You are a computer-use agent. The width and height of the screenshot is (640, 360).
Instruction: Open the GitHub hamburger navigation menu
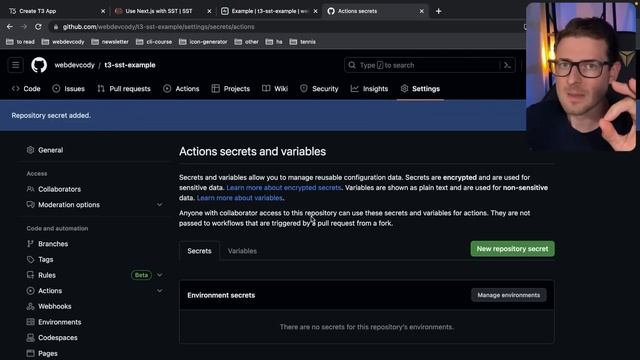(x=16, y=65)
